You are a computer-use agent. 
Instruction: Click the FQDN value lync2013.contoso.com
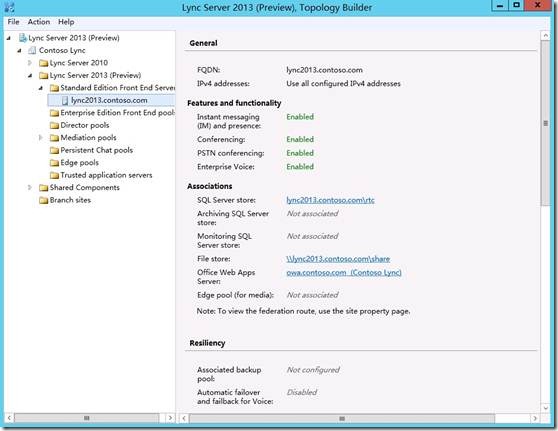point(325,70)
